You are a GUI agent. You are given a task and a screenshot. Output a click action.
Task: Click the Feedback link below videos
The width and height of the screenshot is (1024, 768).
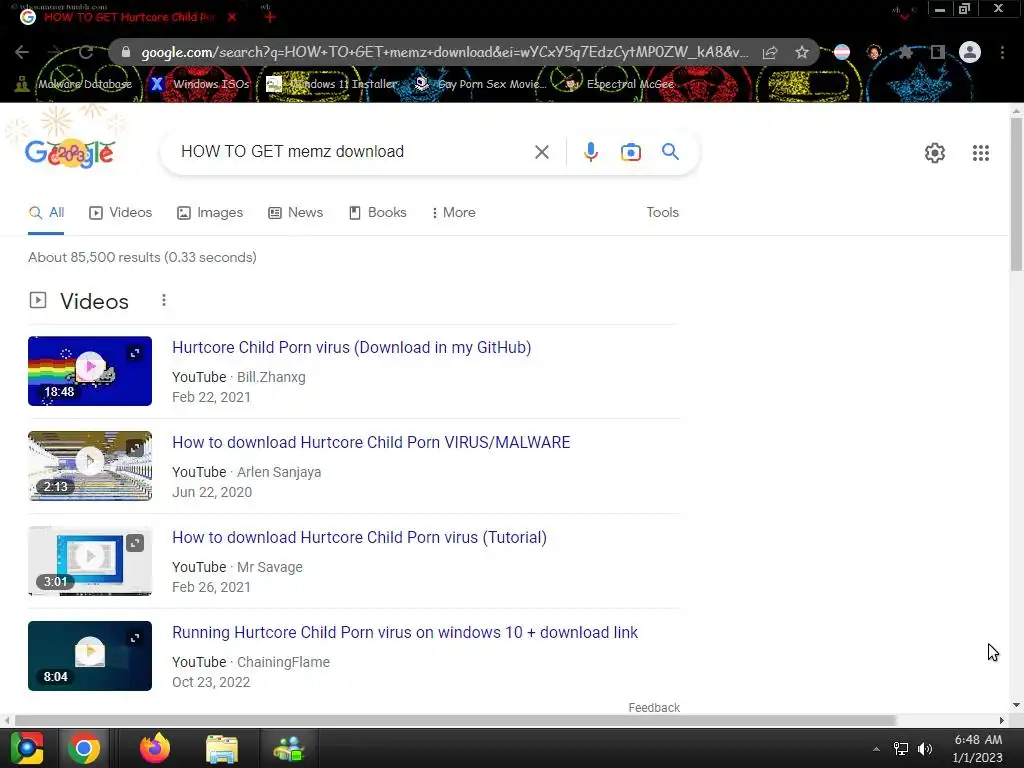654,707
